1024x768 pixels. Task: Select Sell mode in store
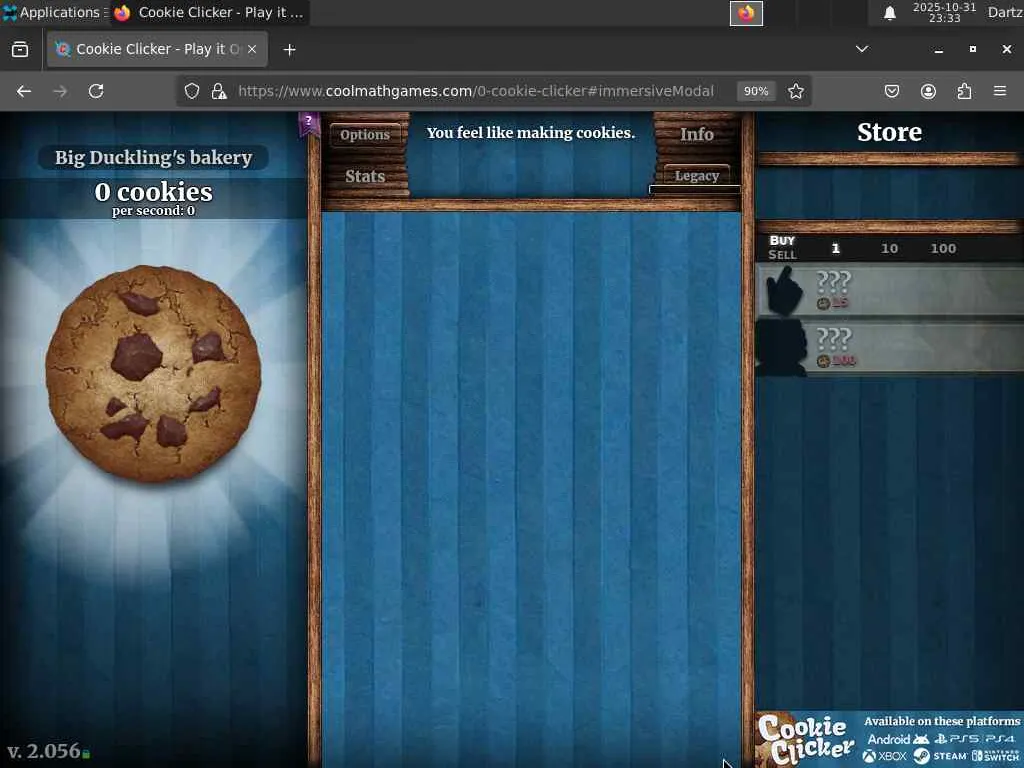pyautogui.click(x=782, y=255)
